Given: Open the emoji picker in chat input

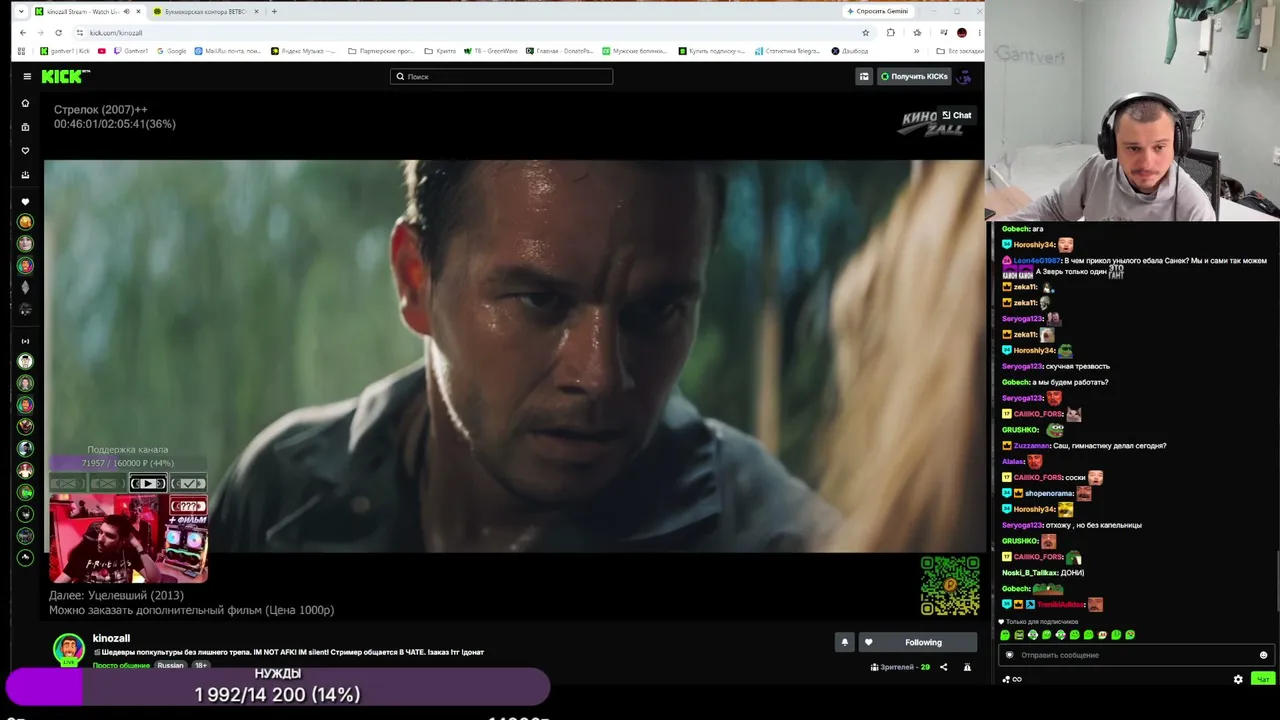Looking at the screenshot, I should tap(1263, 655).
